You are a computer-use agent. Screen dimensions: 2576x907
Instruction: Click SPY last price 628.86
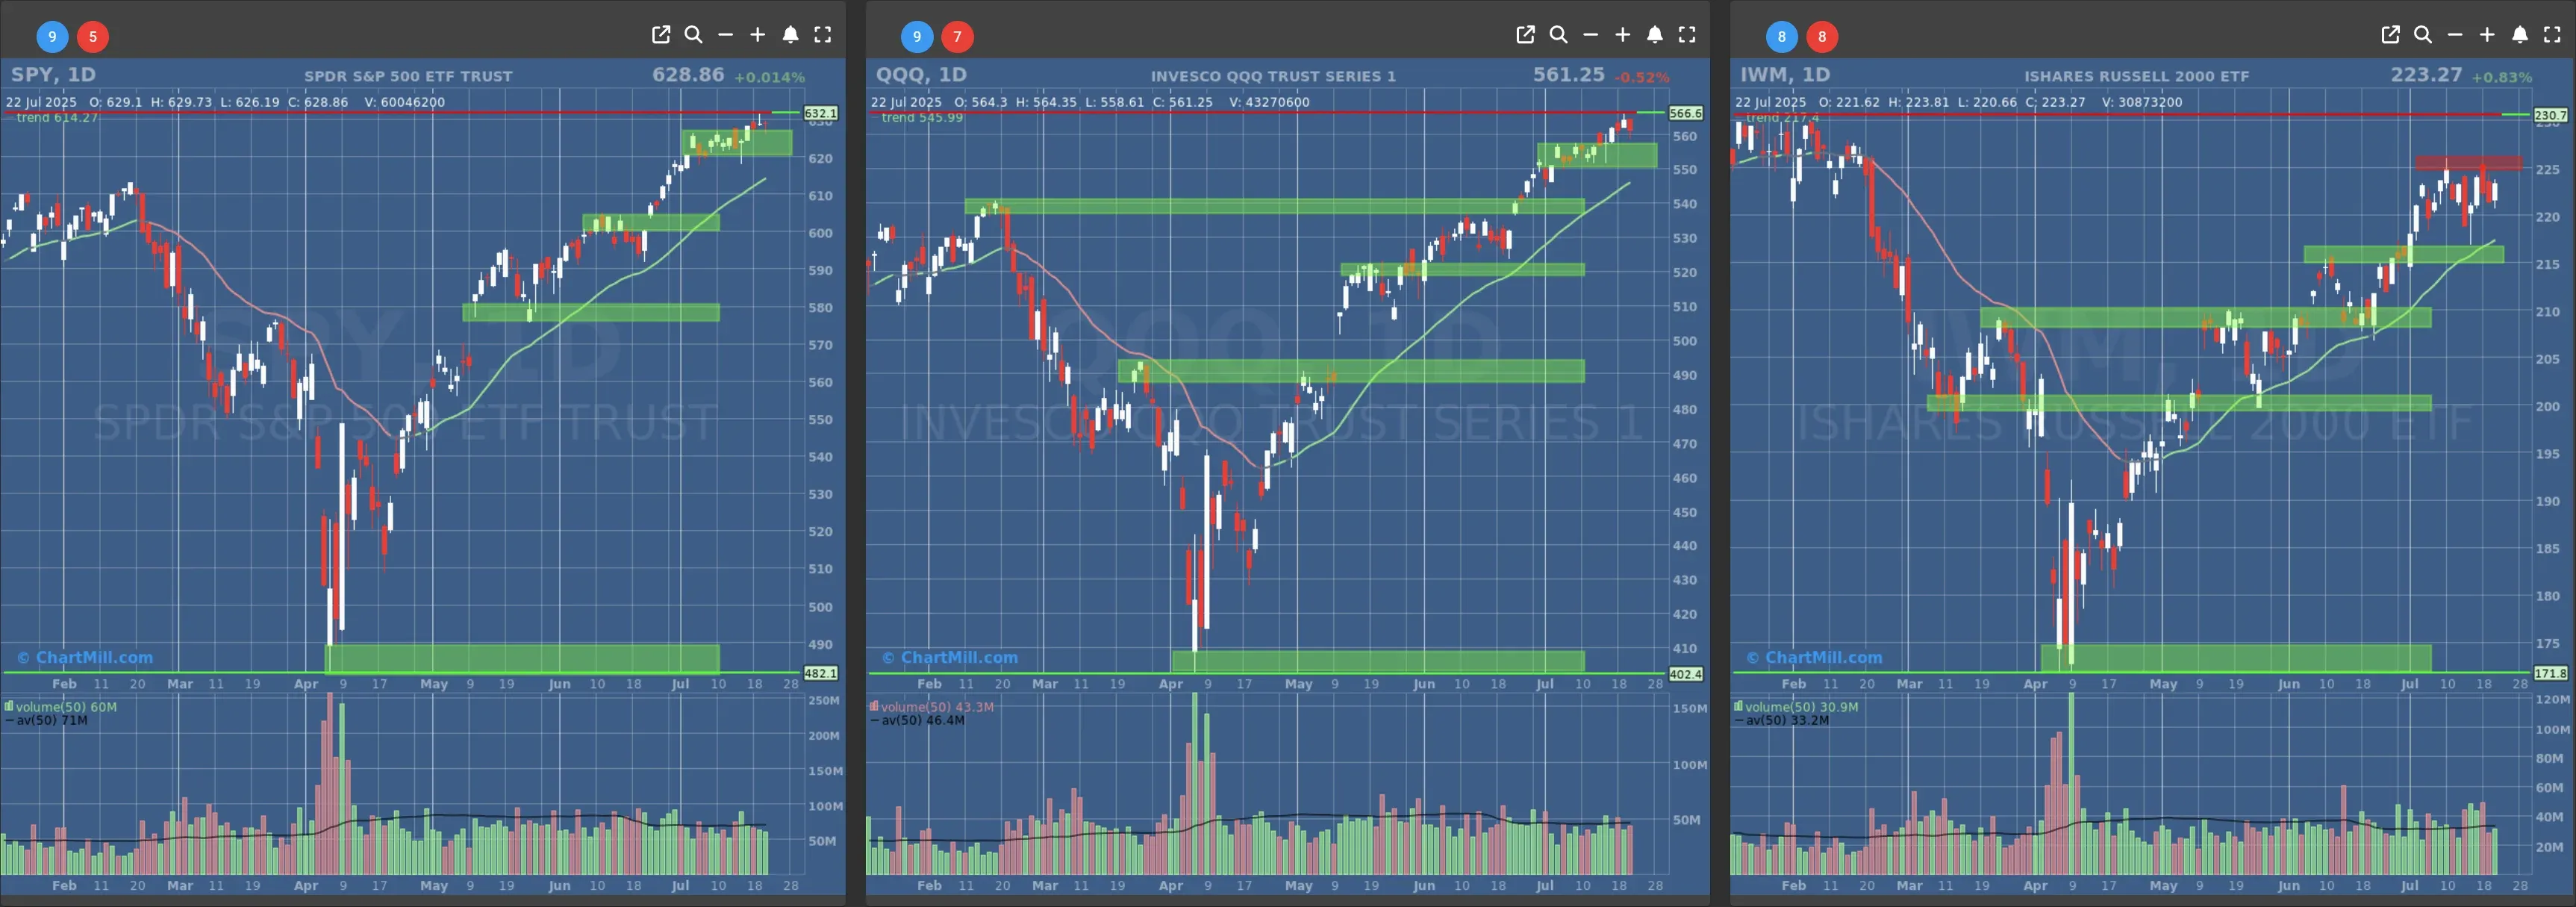click(x=688, y=75)
